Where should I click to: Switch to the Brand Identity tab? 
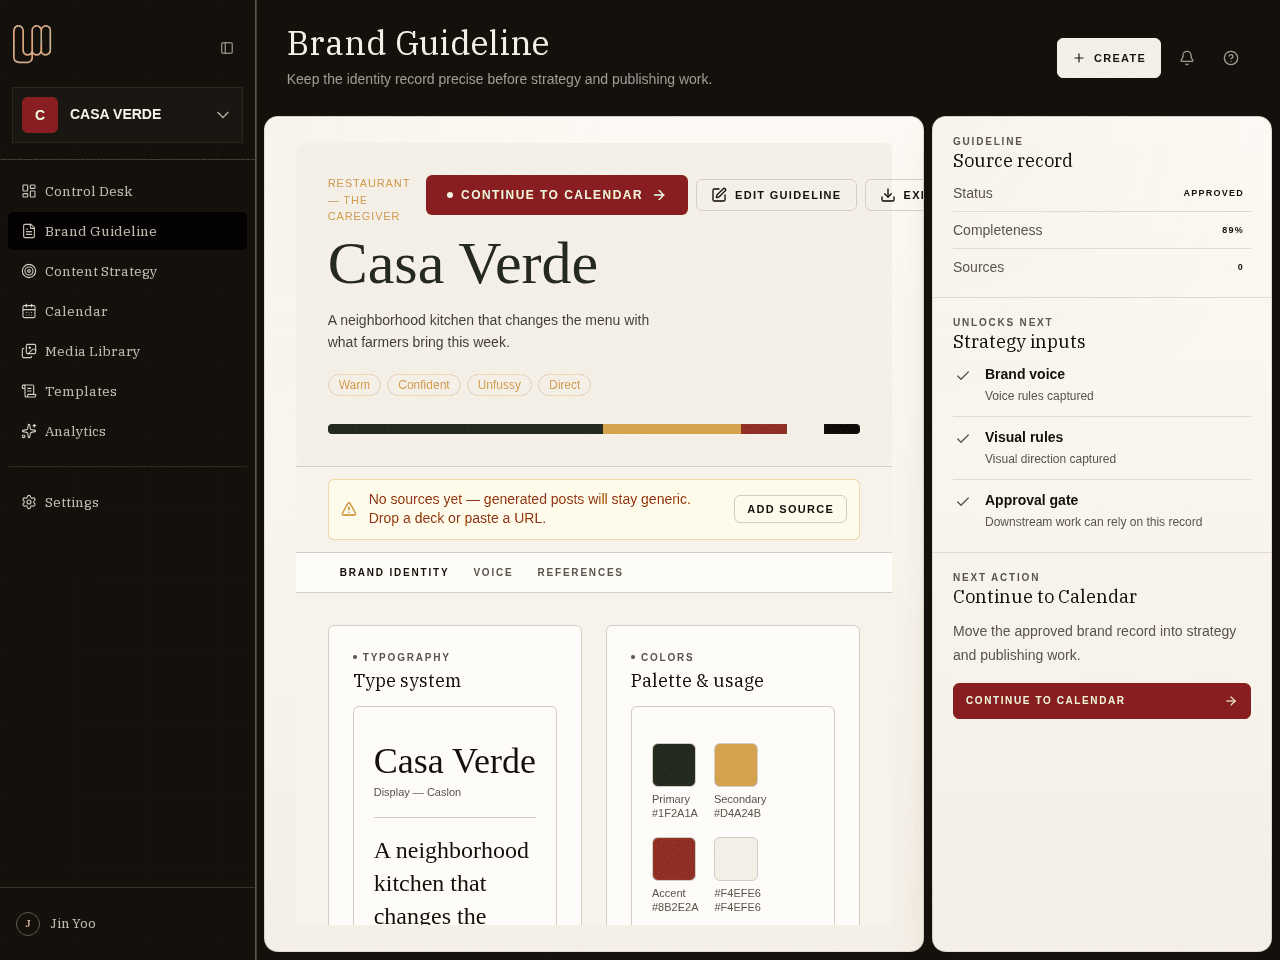point(394,573)
